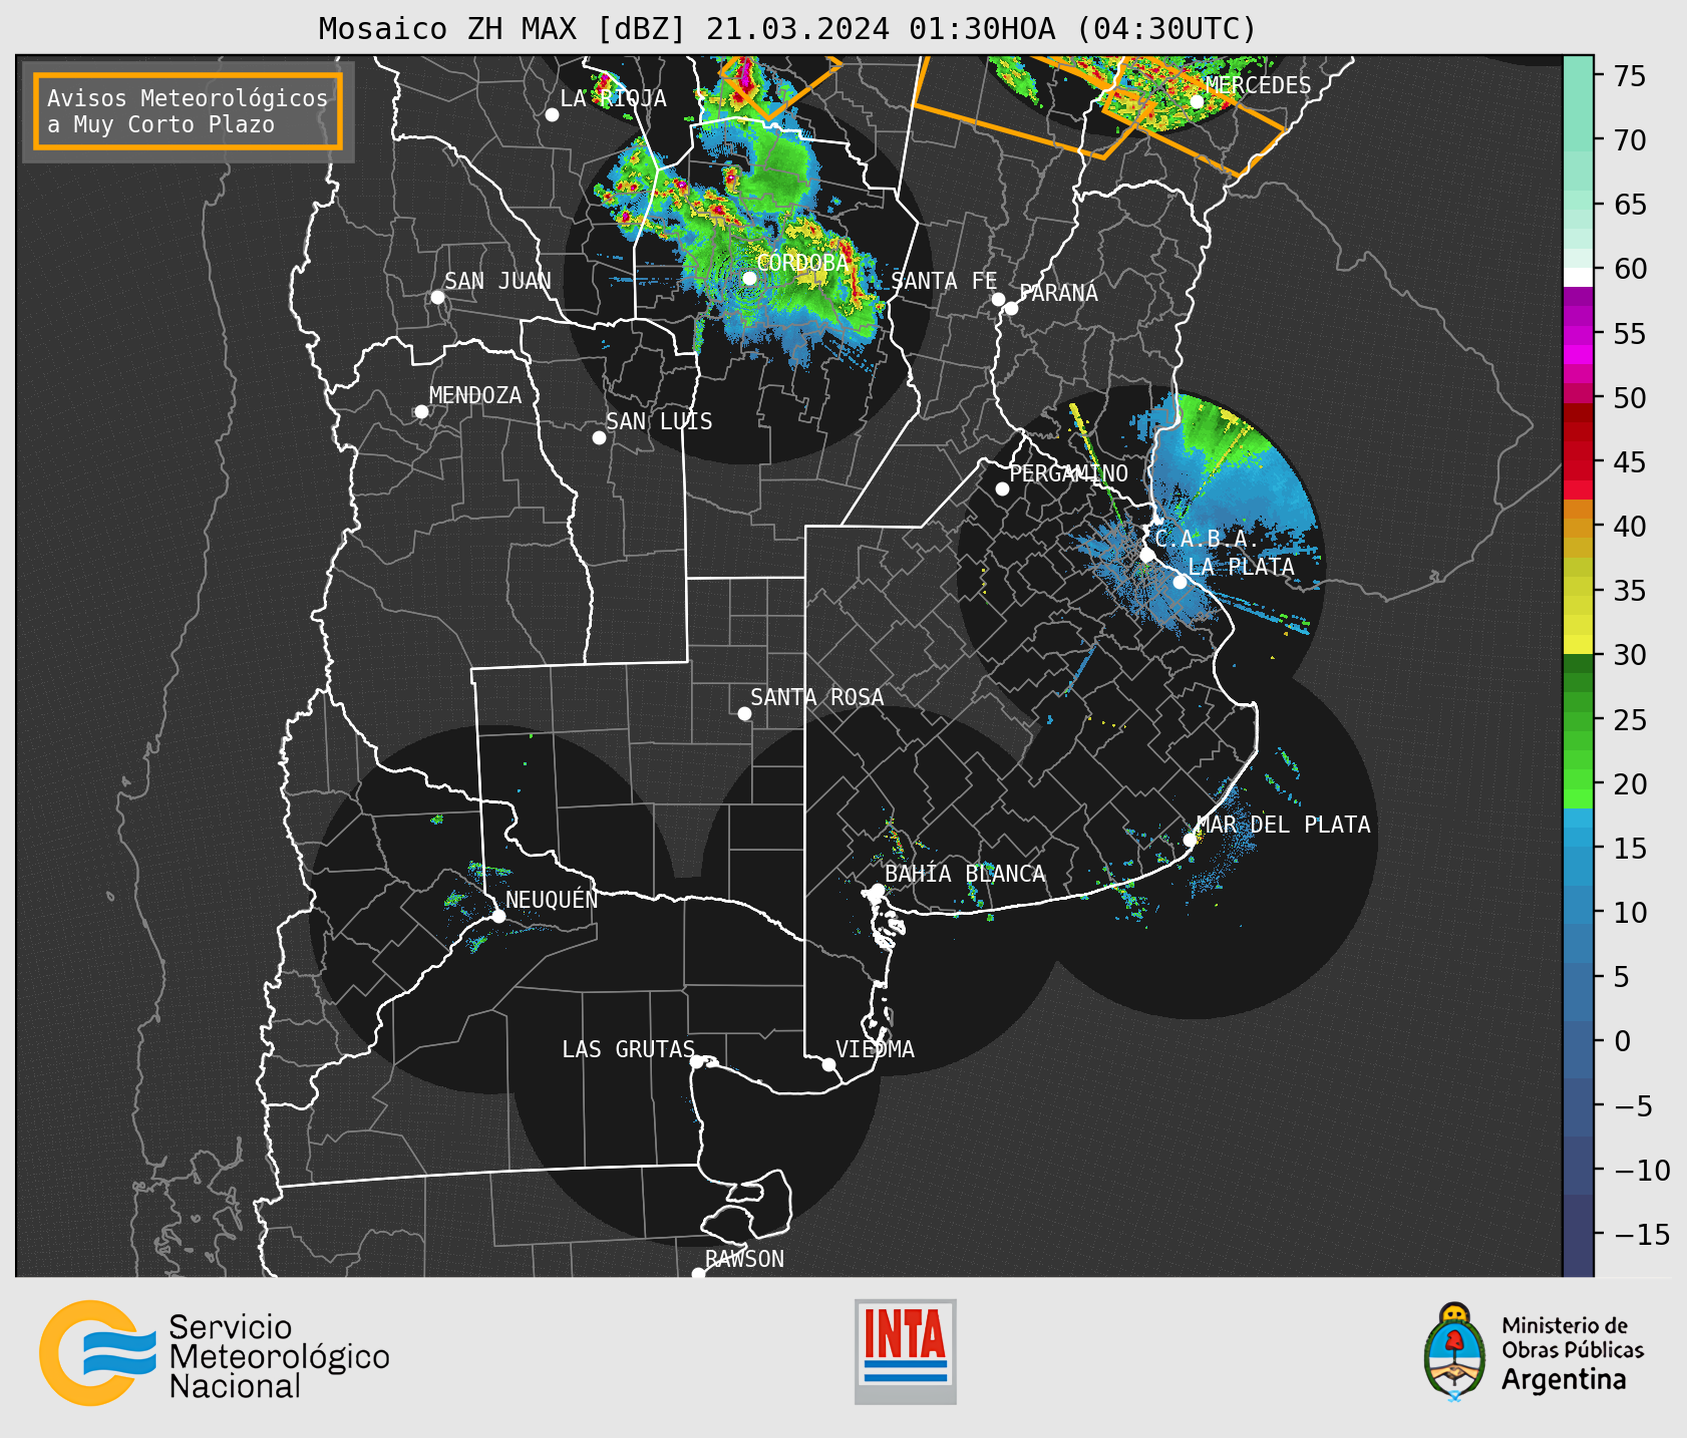Click the PARANA city marker dot
1687x1438 pixels.
click(1011, 308)
